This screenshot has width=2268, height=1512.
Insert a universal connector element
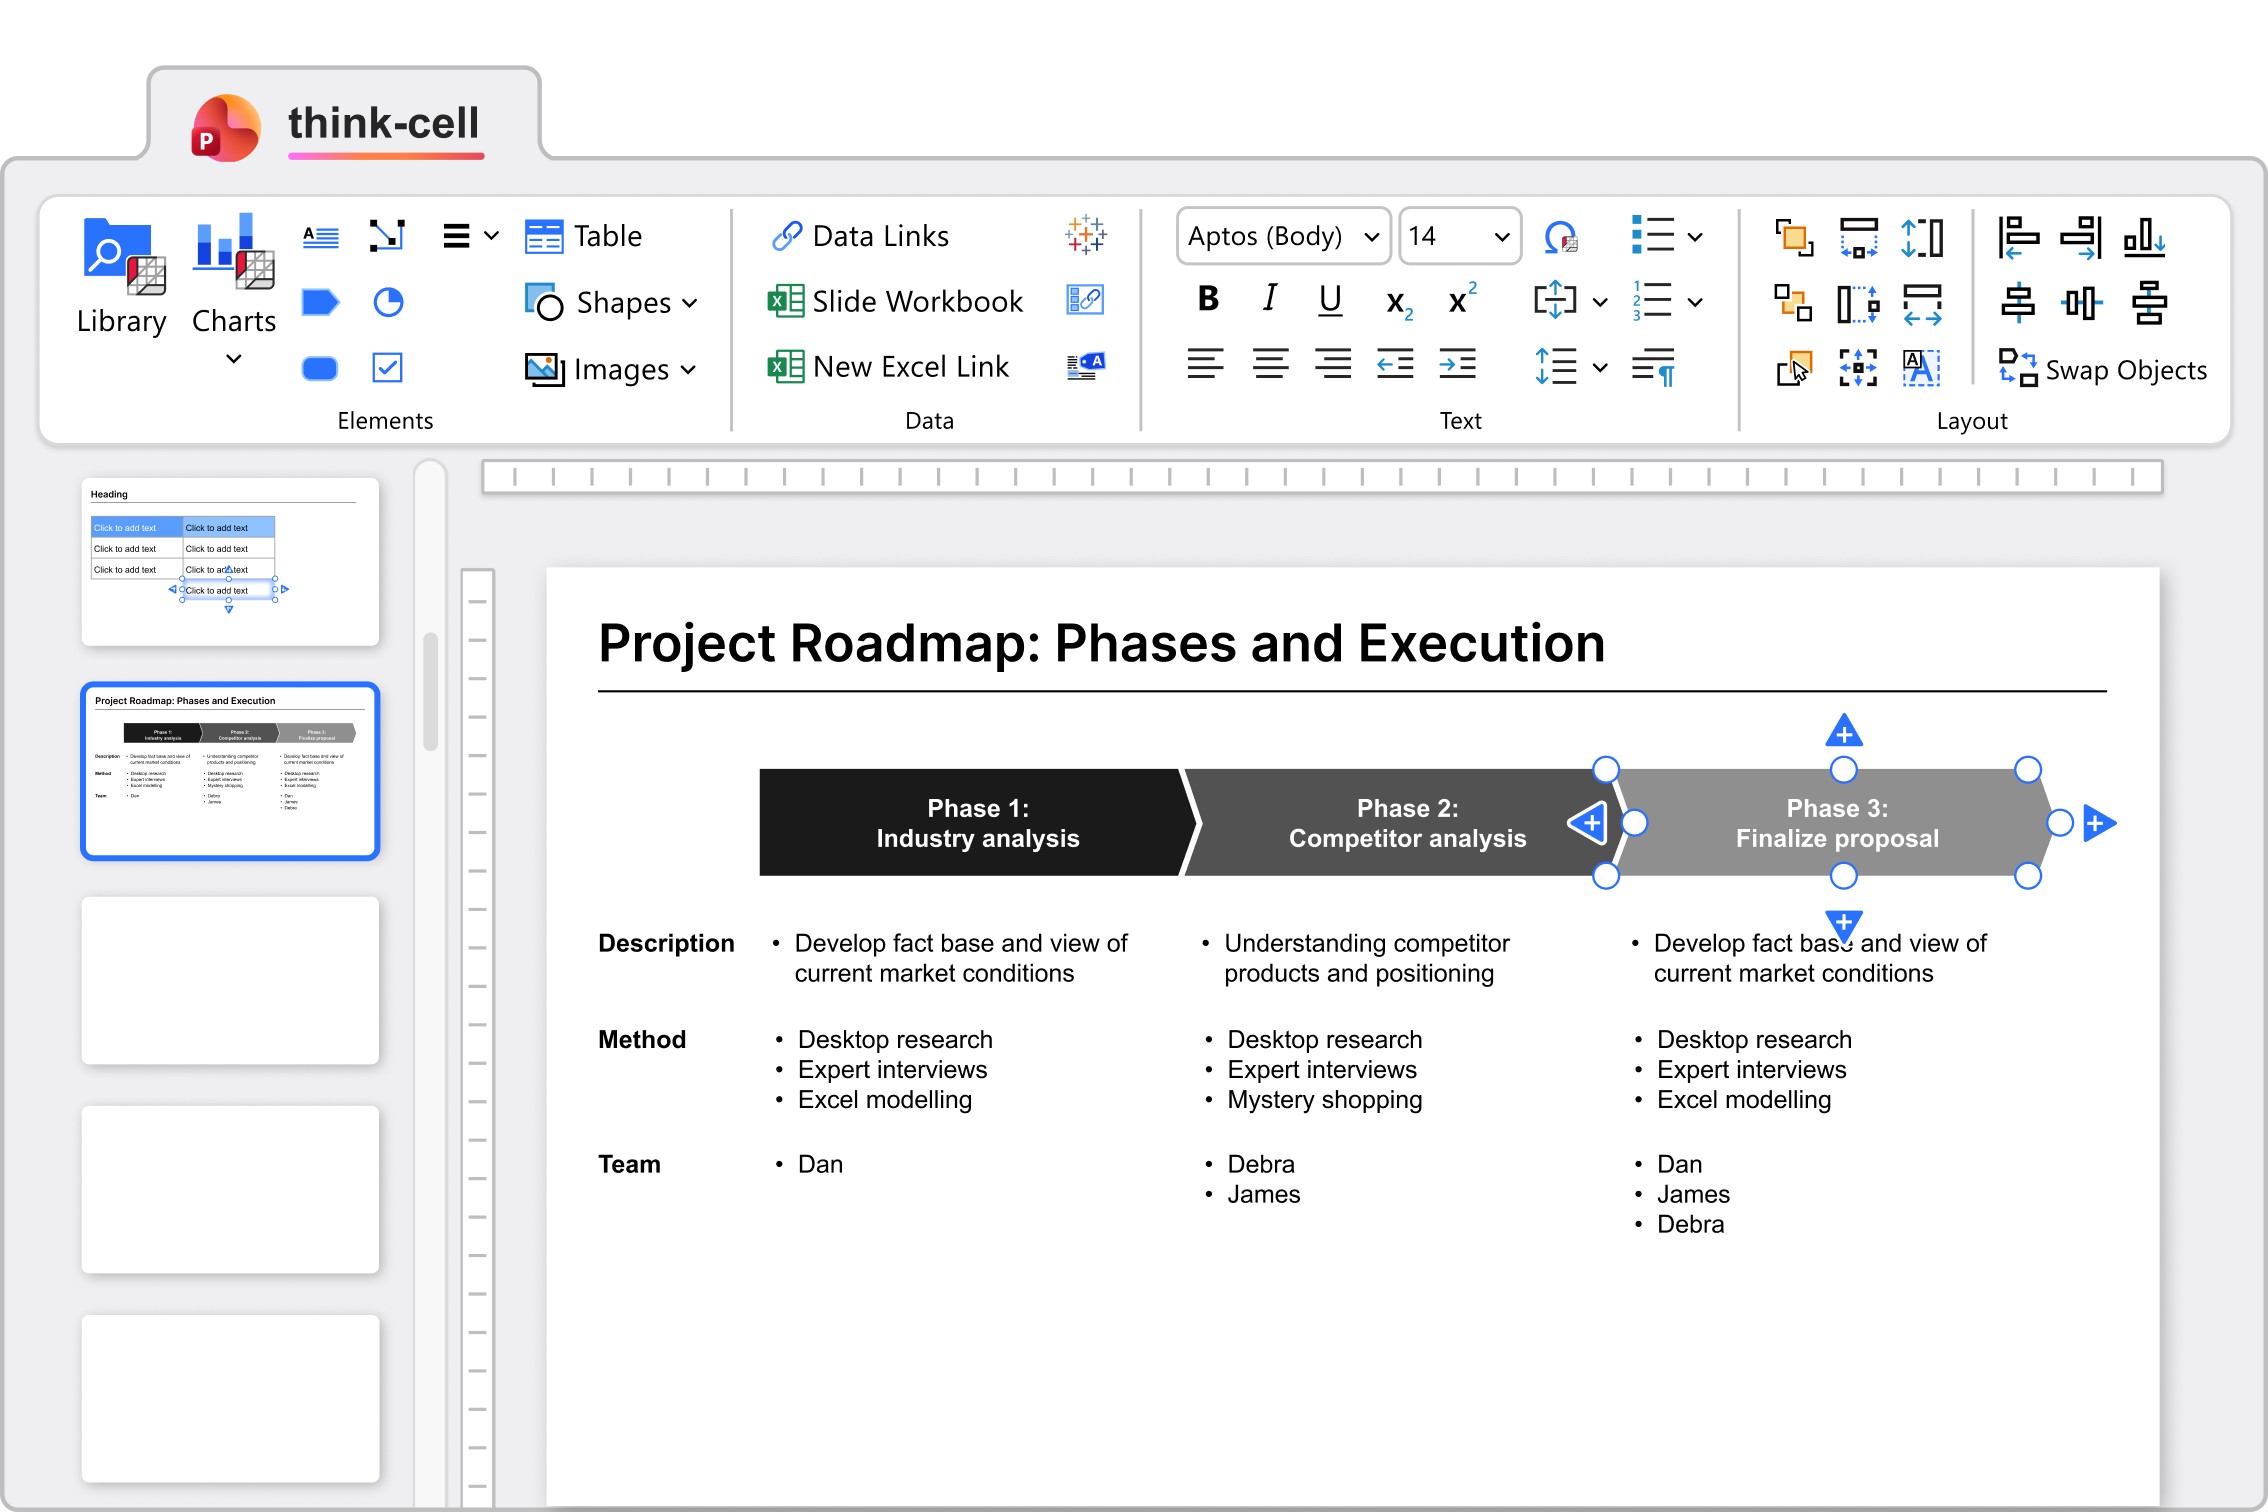387,236
